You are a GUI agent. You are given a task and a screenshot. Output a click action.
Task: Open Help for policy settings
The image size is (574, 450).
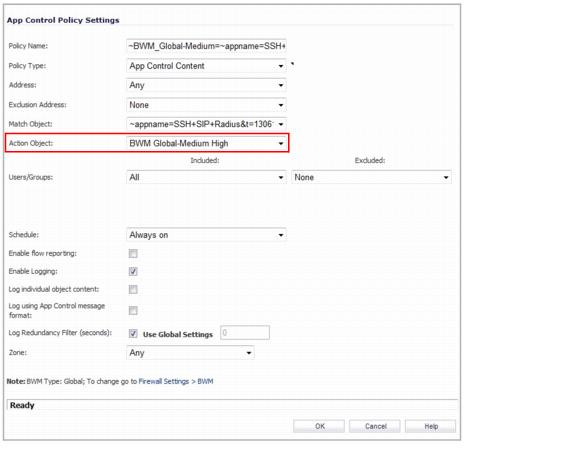coord(430,426)
